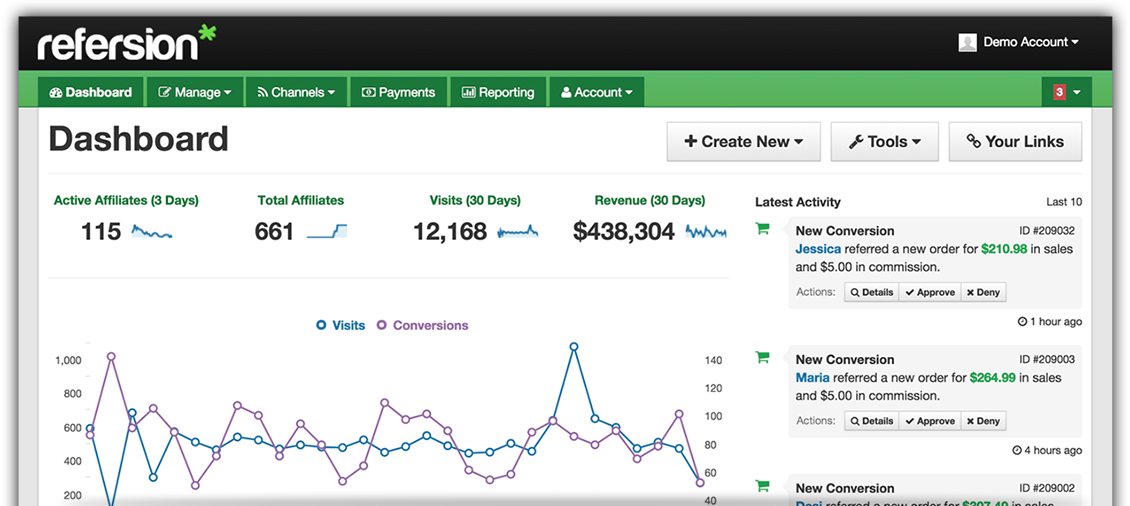Click the red notification badge showing 3
Screen dimensions: 1130x506
(1059, 92)
